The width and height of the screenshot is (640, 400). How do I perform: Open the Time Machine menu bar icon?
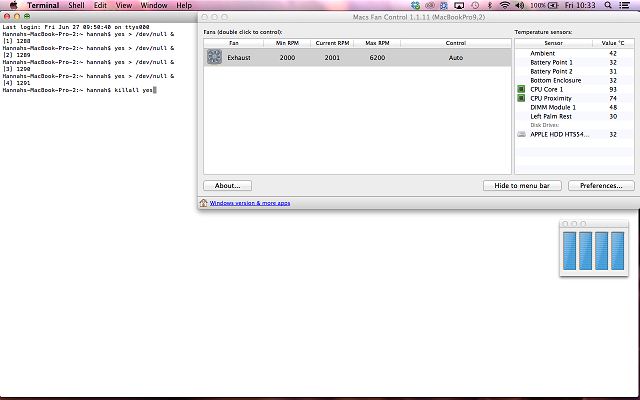point(475,5)
